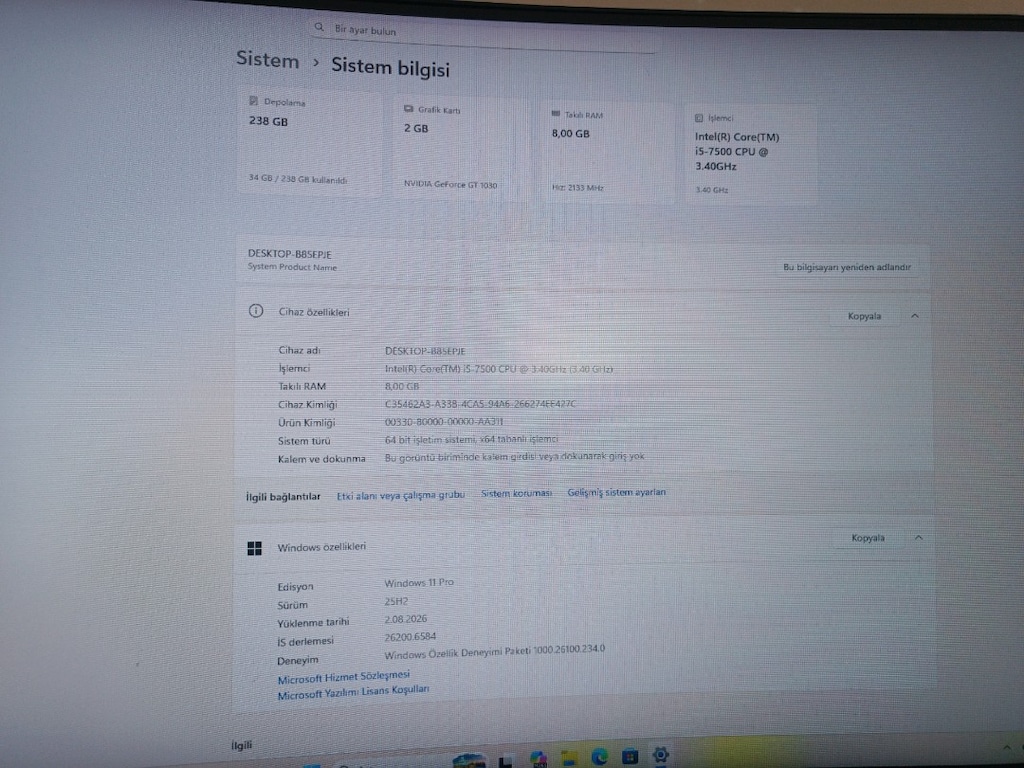Image resolution: width=1024 pixels, height=768 pixels.
Task: Select the Cihaz adı value DESKTOP-B8SEPJE
Action: pos(424,351)
